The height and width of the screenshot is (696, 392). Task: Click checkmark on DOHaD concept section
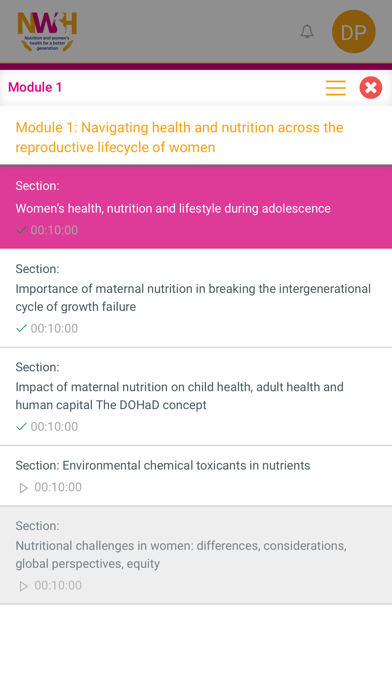[x=21, y=426]
